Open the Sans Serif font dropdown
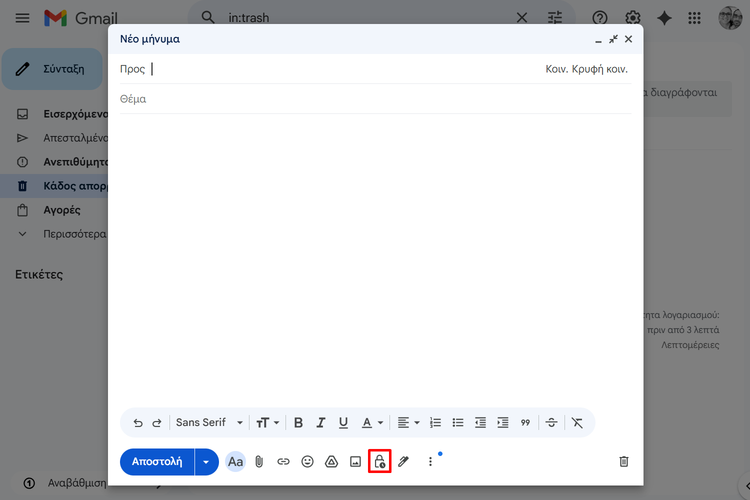The width and height of the screenshot is (750, 500). [210, 422]
